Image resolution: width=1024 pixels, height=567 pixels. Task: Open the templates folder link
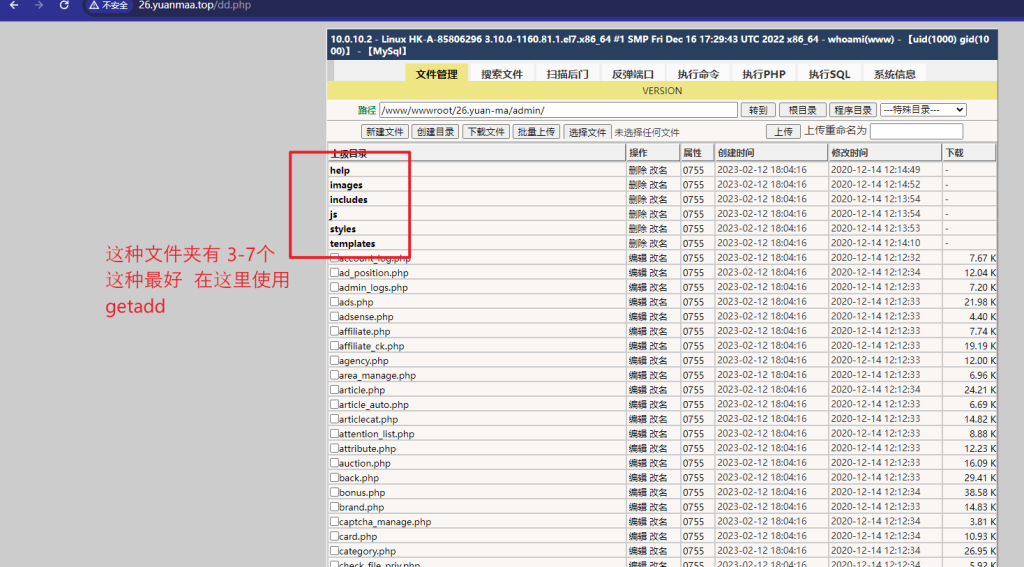(x=352, y=243)
